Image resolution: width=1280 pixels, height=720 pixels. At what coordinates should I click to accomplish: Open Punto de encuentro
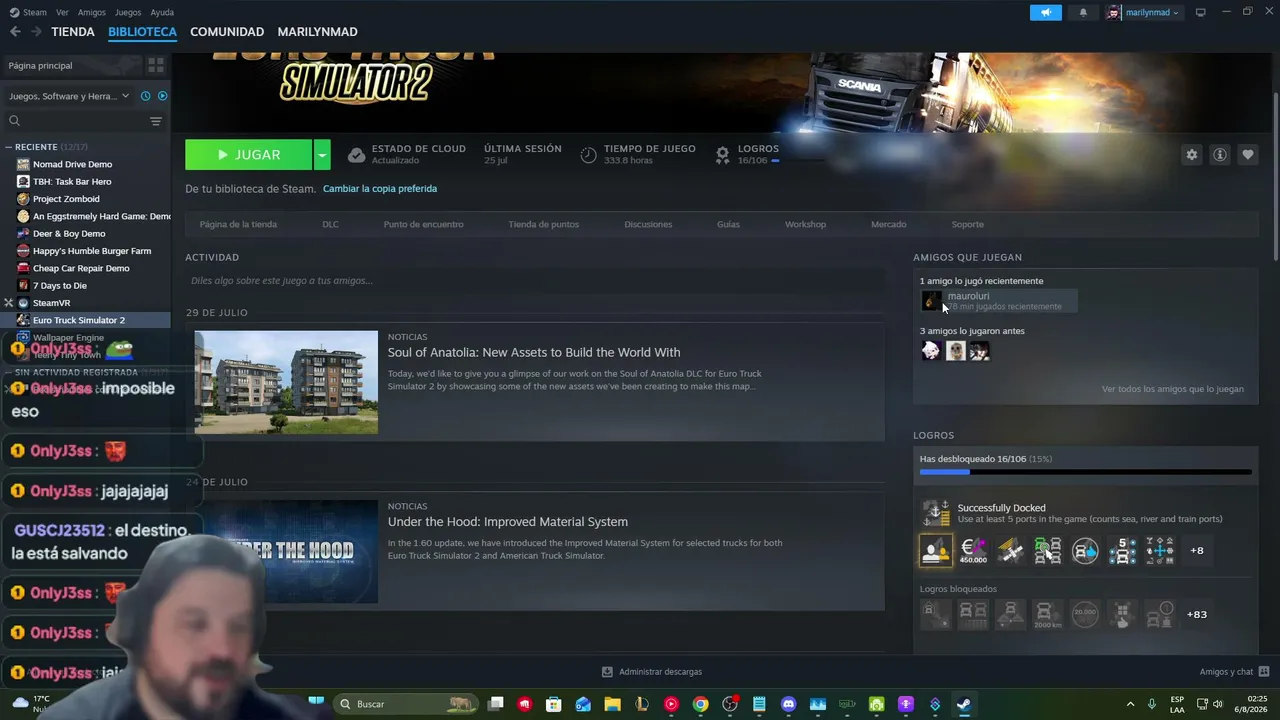click(423, 224)
